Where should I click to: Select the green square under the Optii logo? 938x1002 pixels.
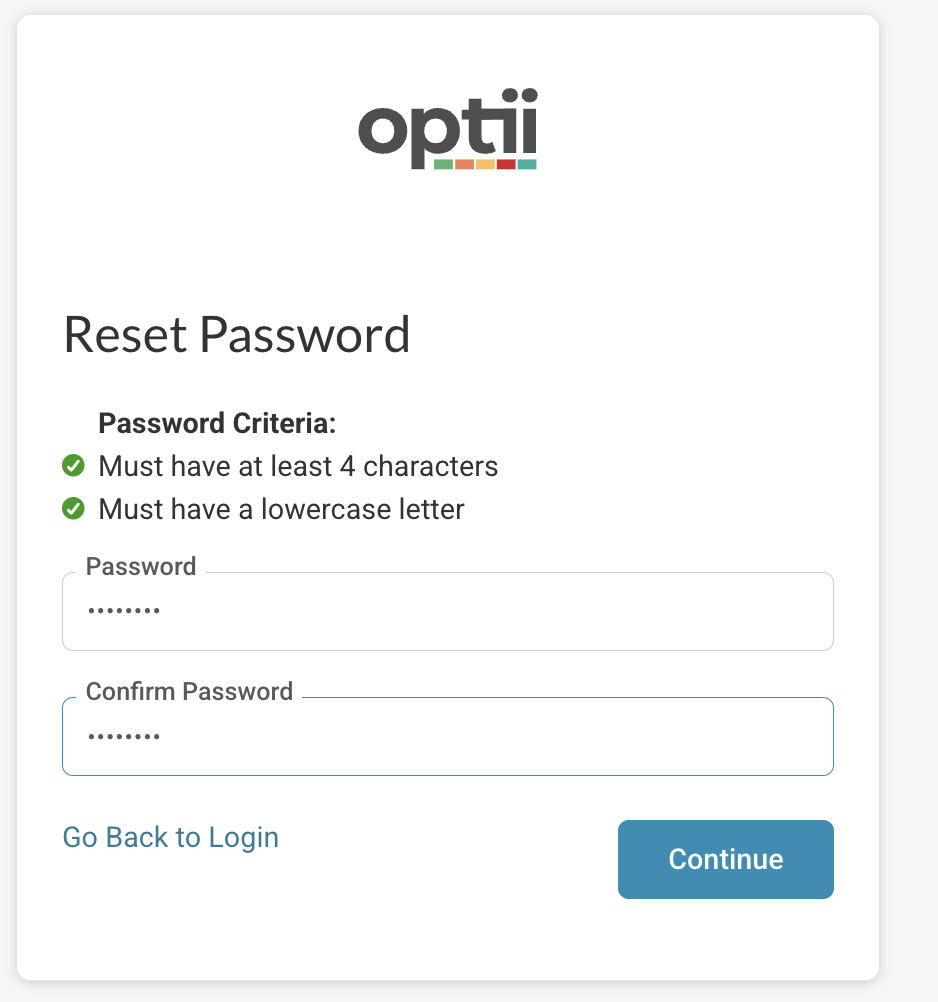[444, 164]
